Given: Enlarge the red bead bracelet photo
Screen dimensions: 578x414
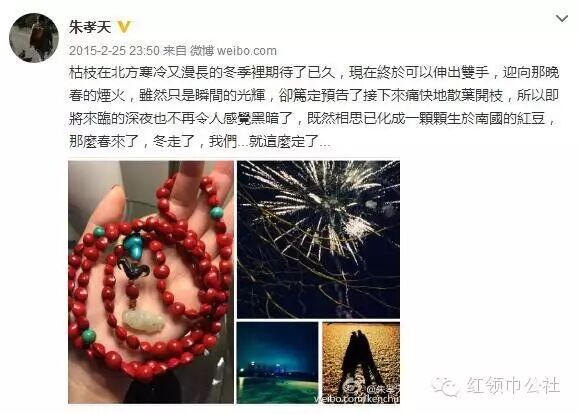Looking at the screenshot, I should coord(151,282).
